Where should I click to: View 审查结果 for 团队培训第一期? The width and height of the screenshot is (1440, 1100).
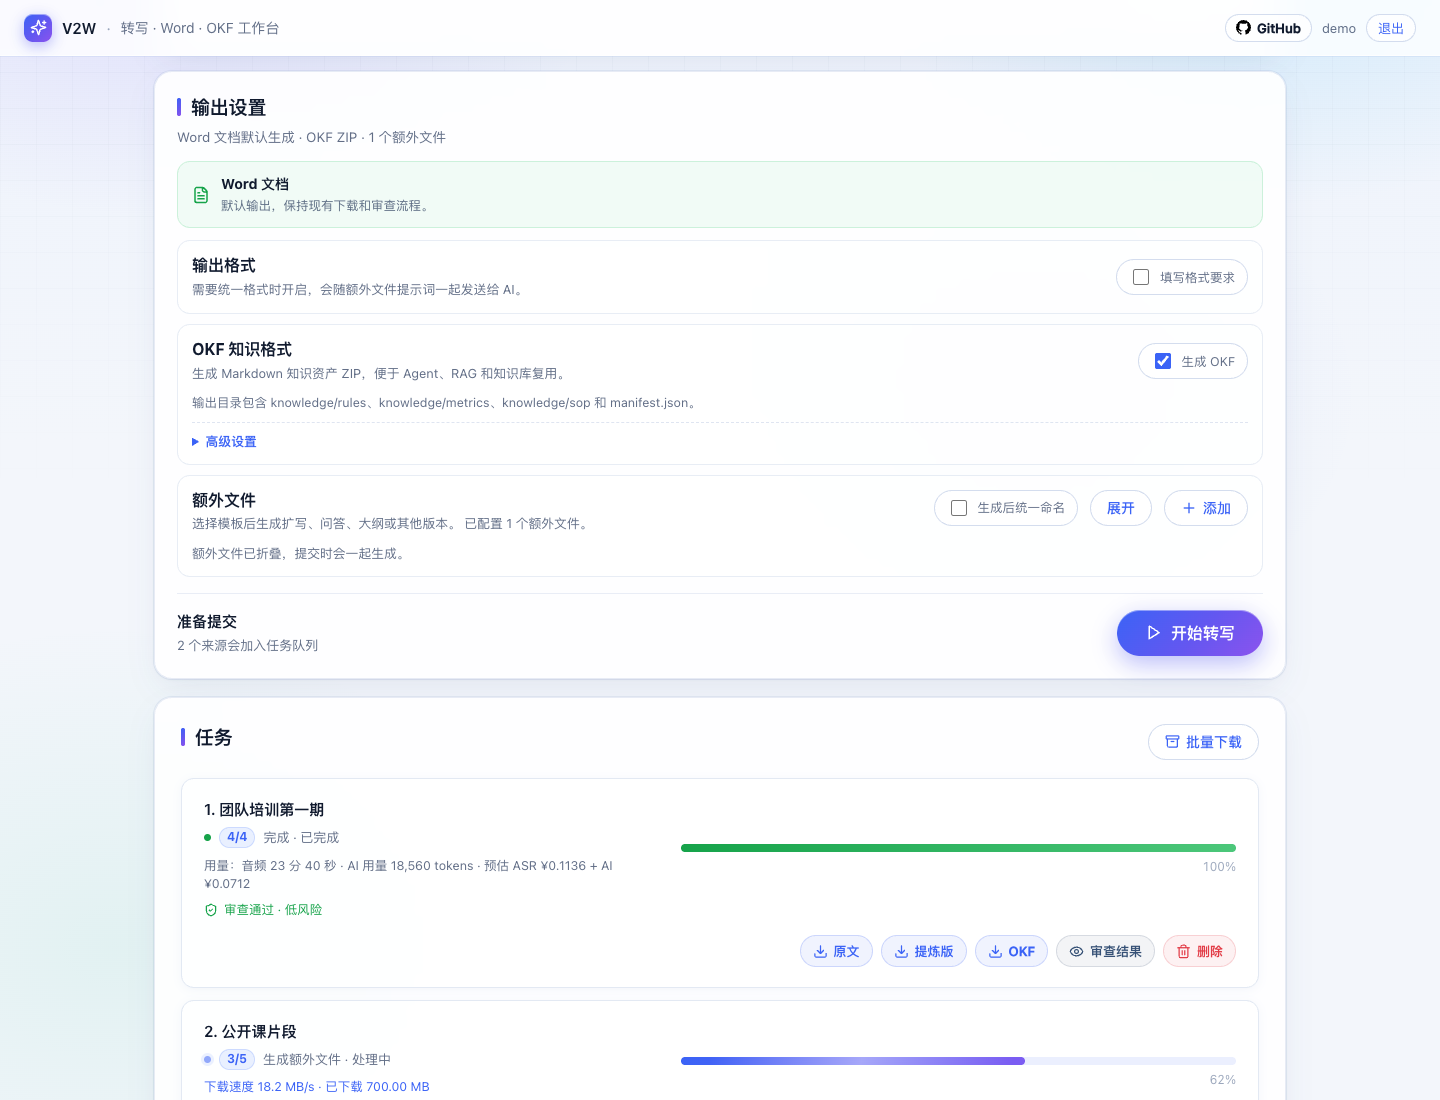pos(1105,952)
